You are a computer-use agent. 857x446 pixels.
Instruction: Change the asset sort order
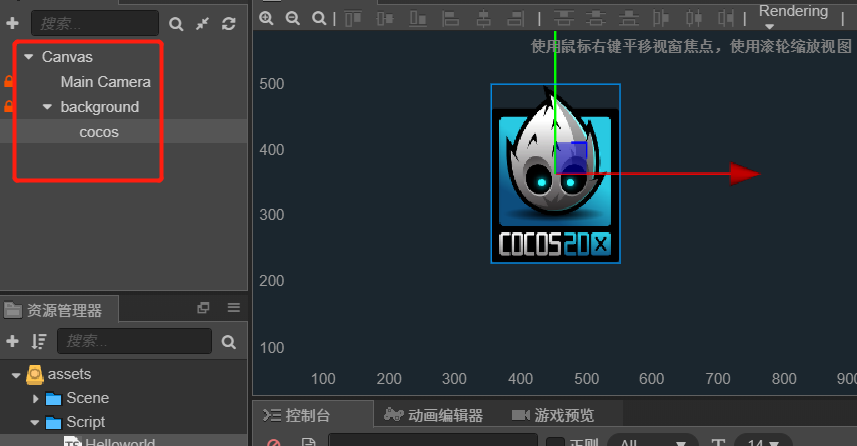point(39,342)
